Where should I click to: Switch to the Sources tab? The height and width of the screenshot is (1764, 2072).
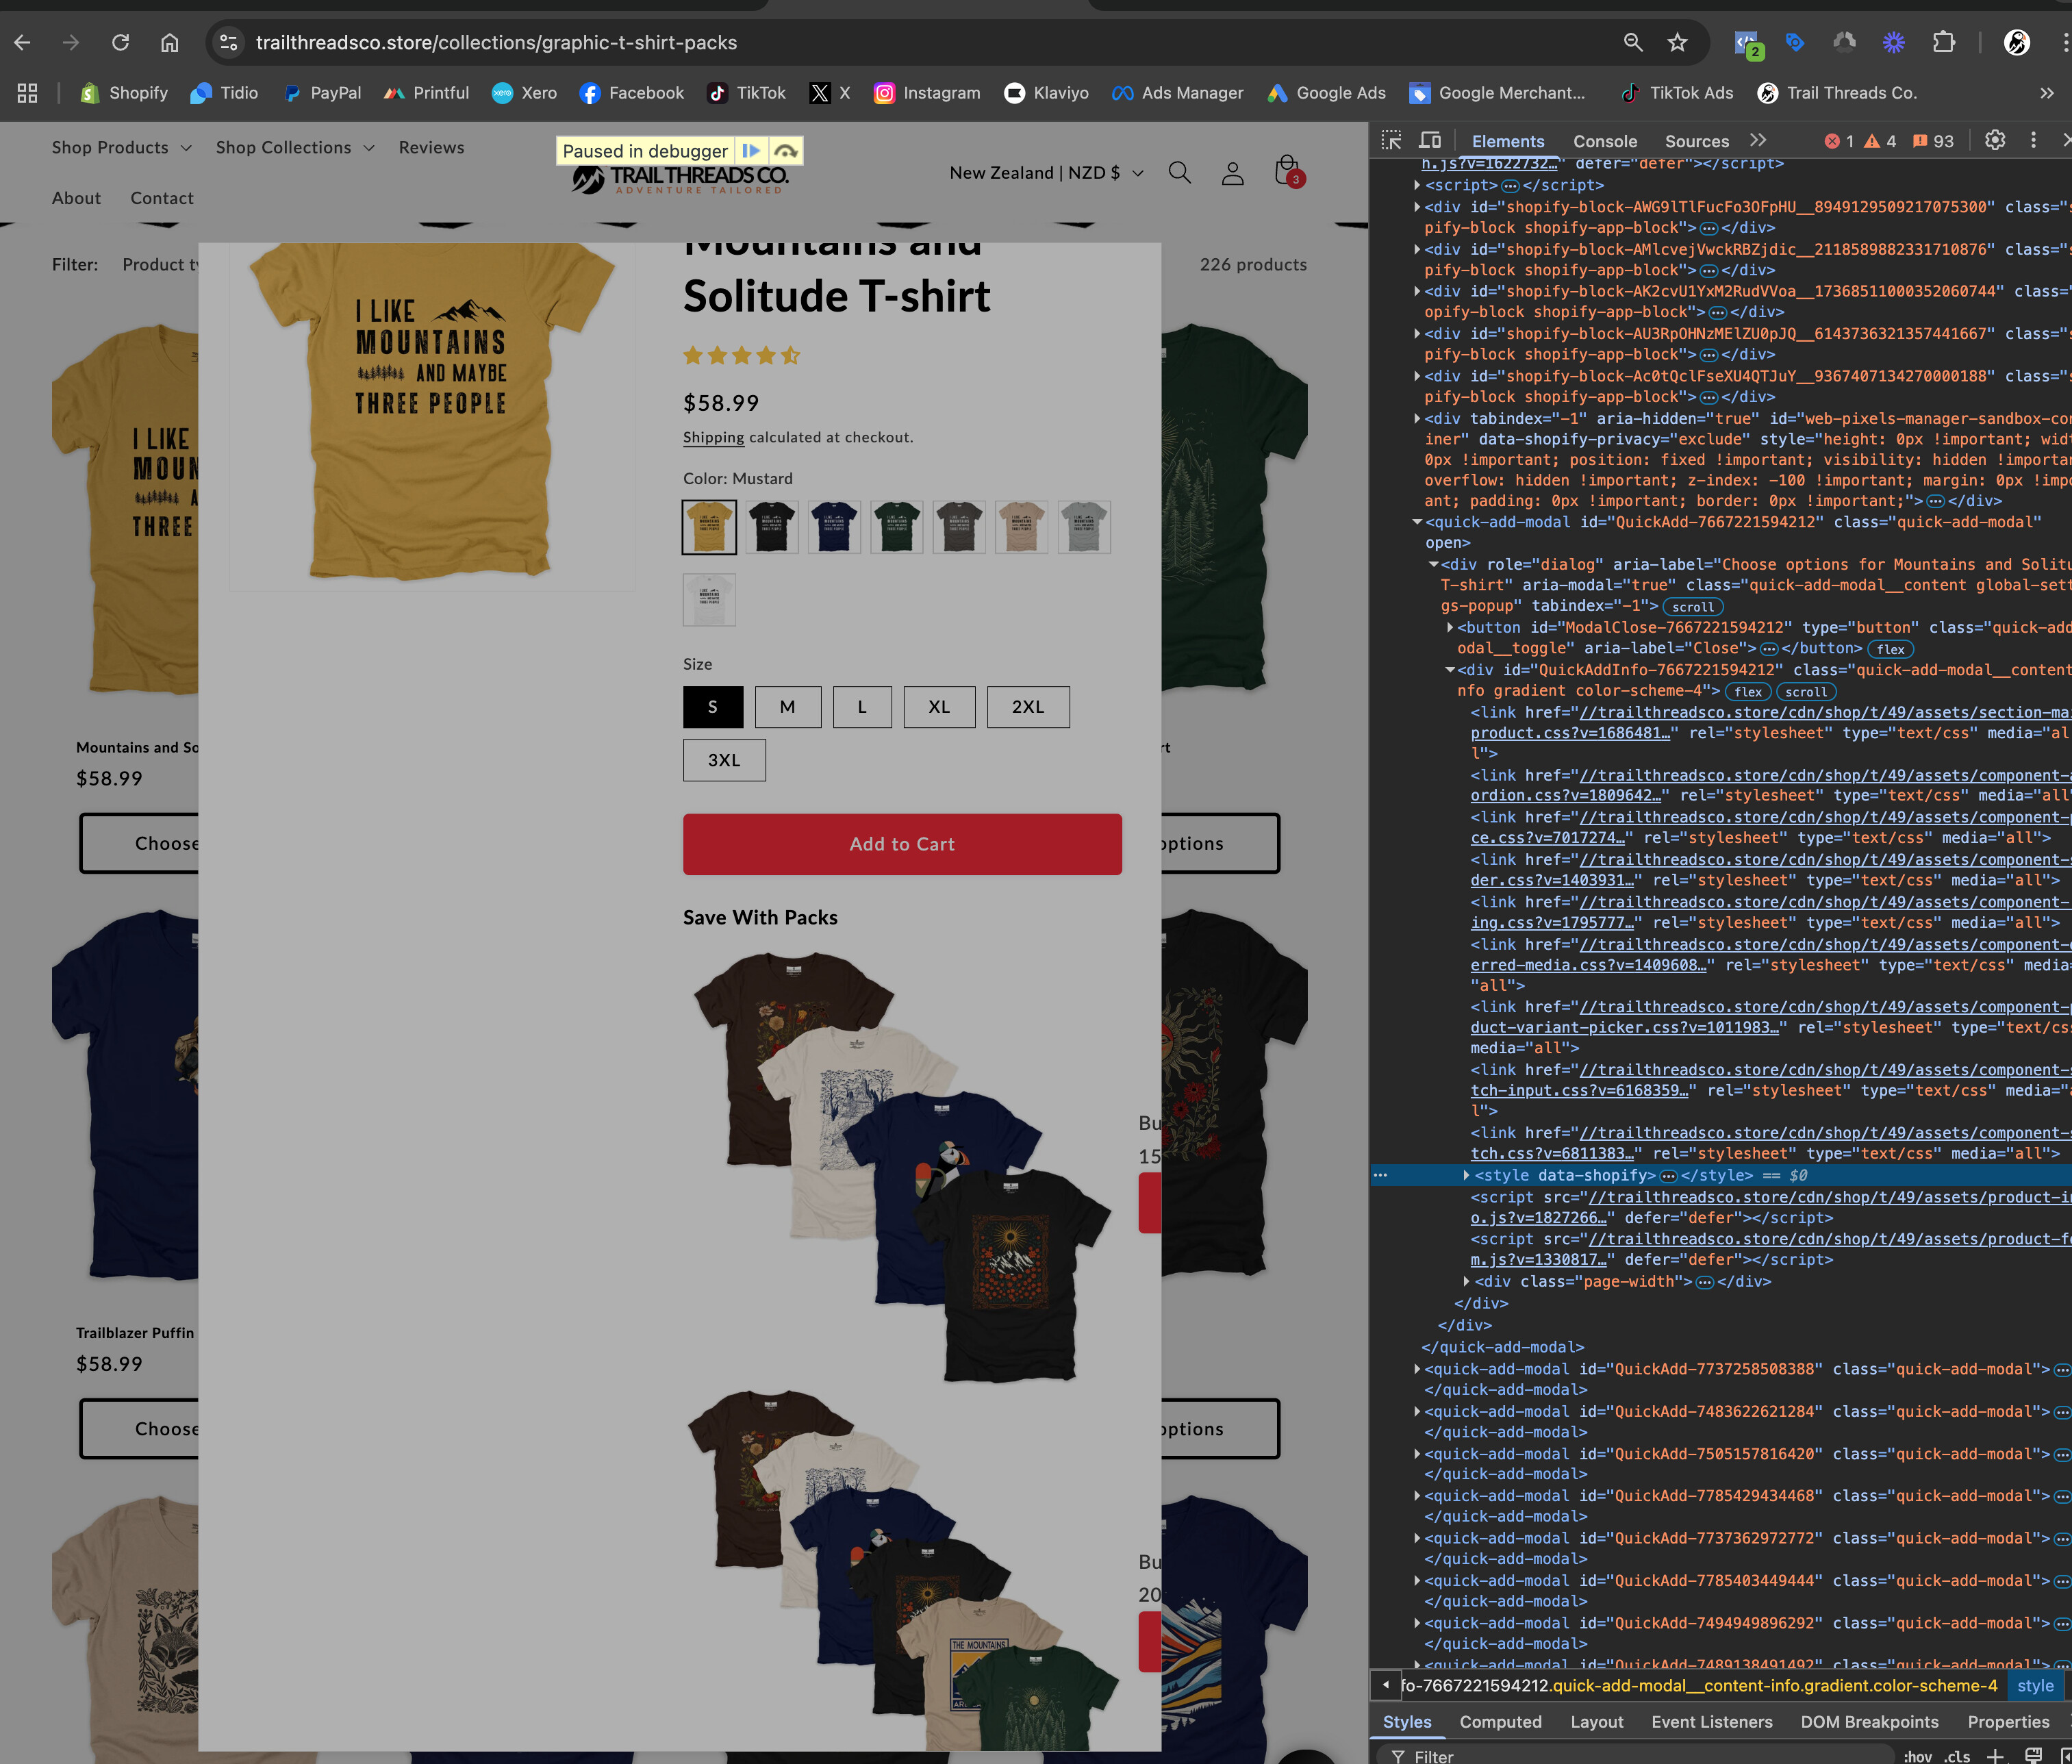pos(1696,141)
